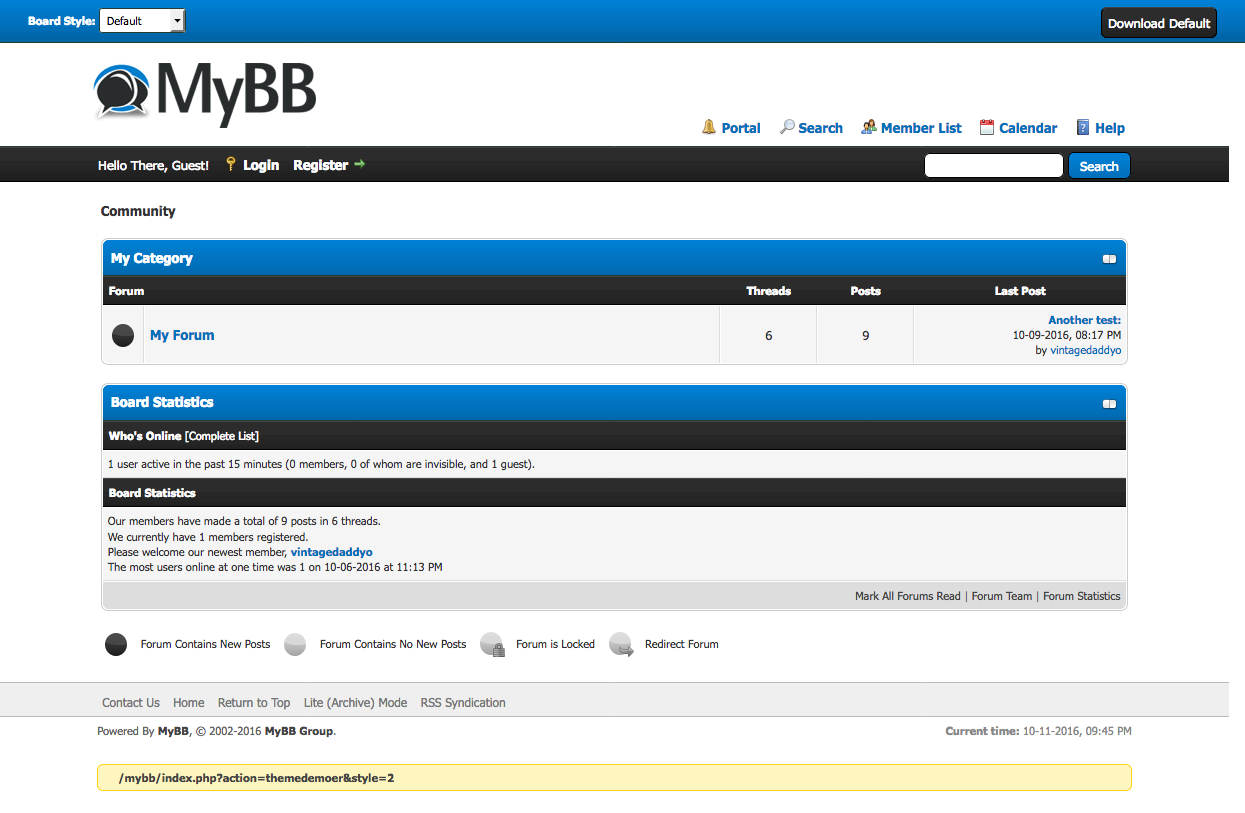The height and width of the screenshot is (813, 1245).
Task: Click the magnifier icon beside Search
Action: (787, 127)
